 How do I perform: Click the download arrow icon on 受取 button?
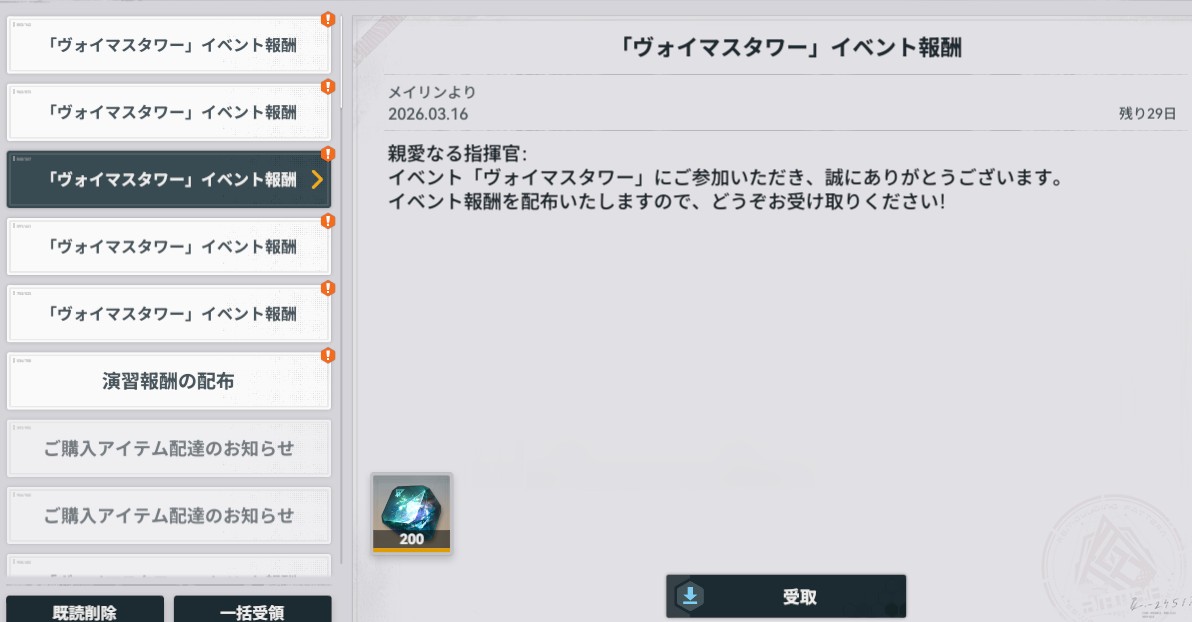690,596
